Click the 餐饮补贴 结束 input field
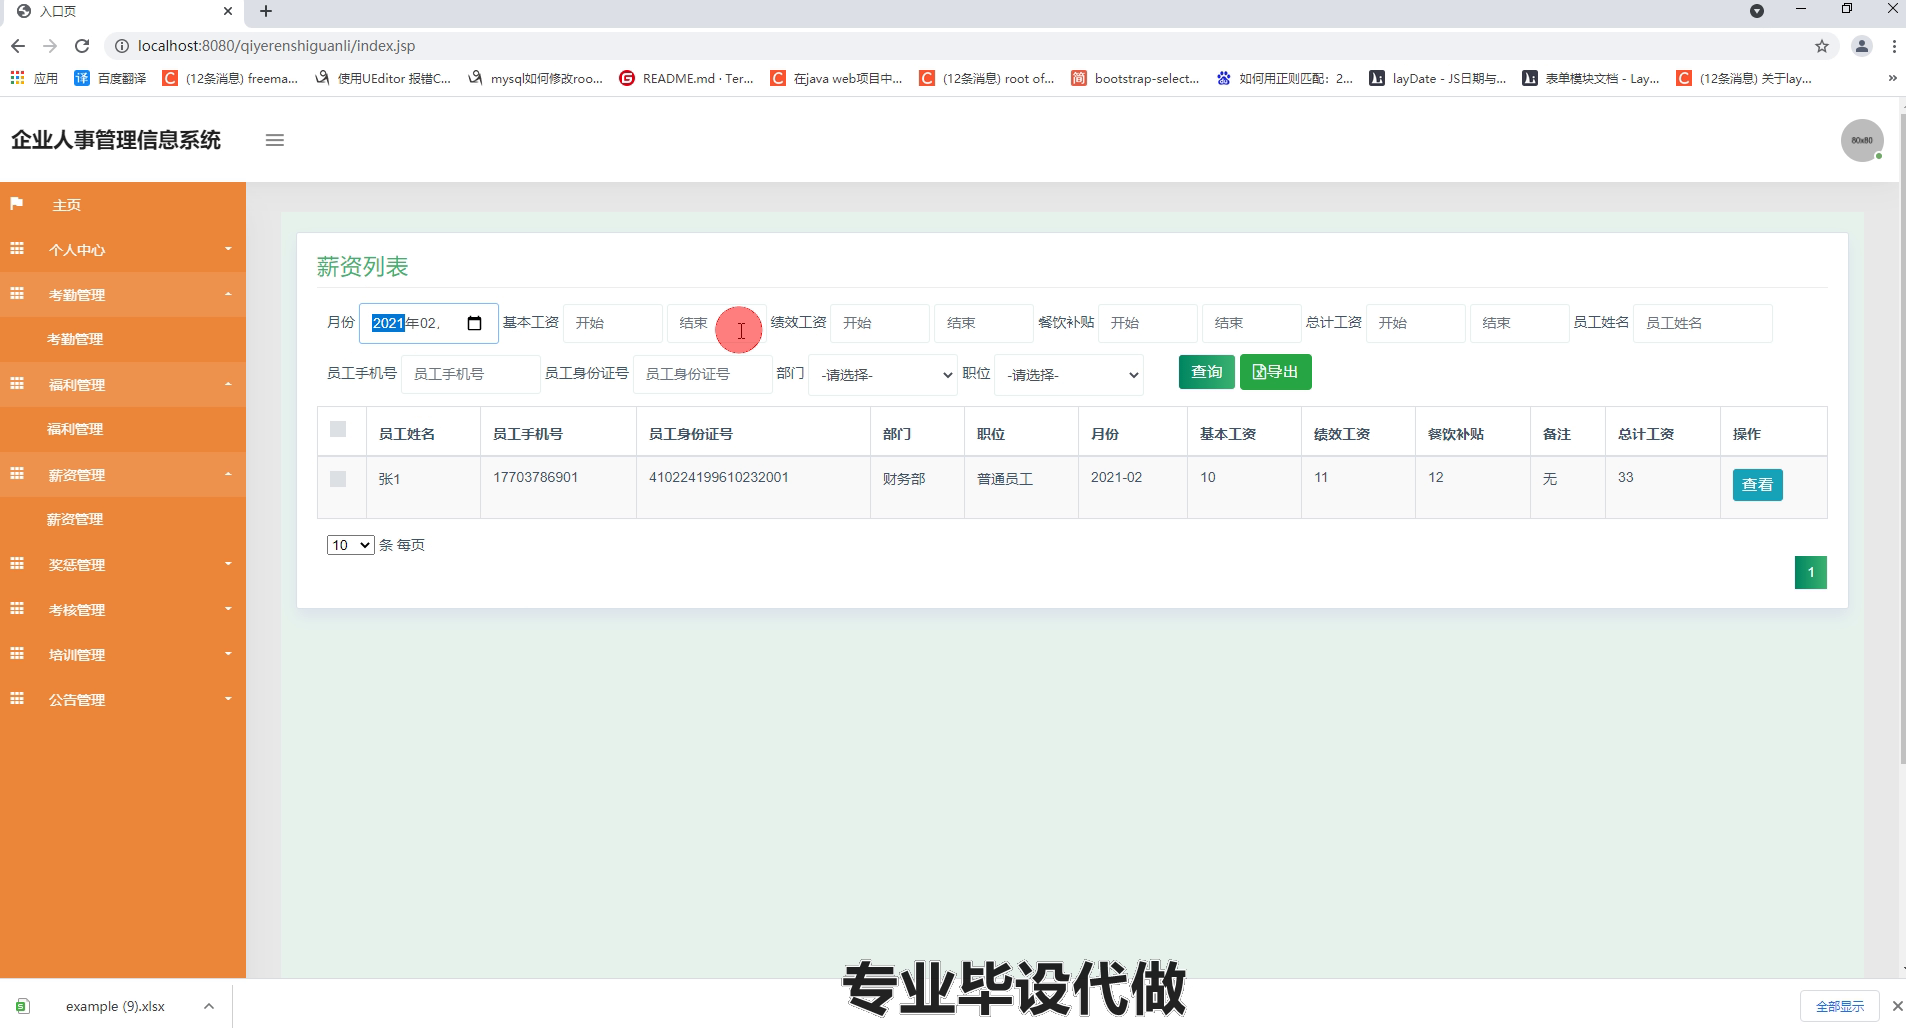The width and height of the screenshot is (1906, 1028). (1251, 323)
